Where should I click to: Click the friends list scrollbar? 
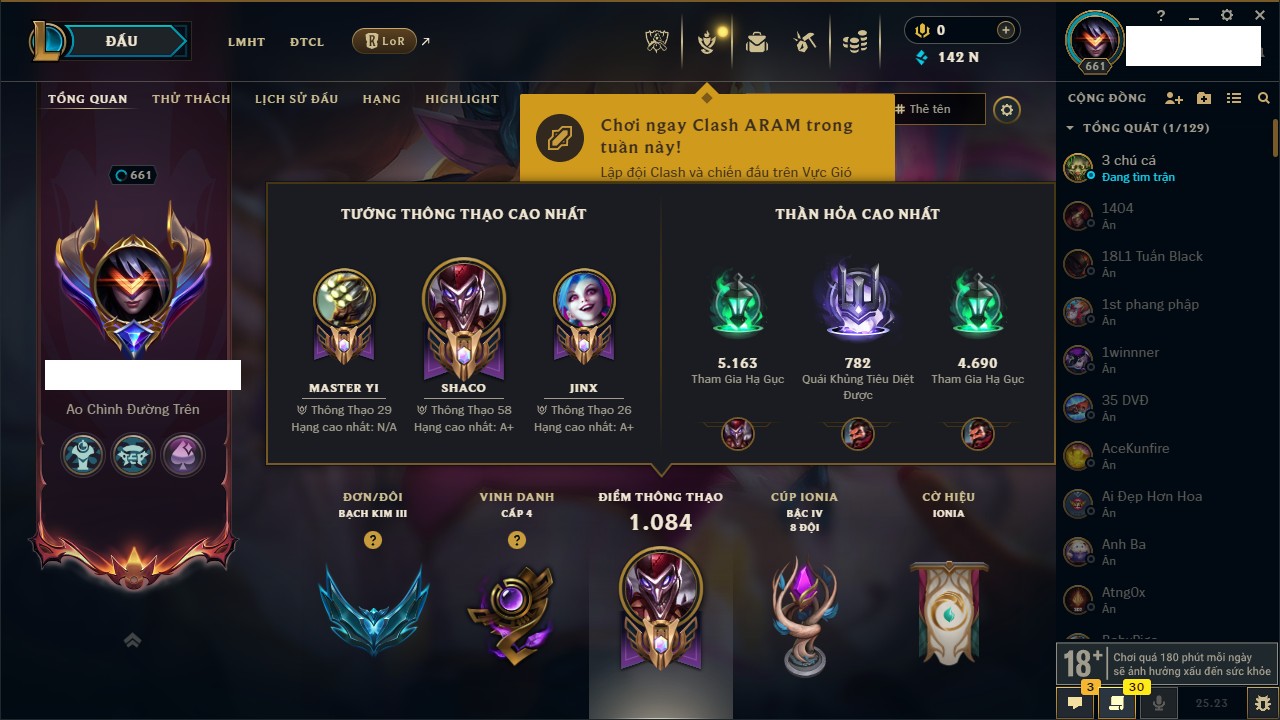pos(1274,137)
